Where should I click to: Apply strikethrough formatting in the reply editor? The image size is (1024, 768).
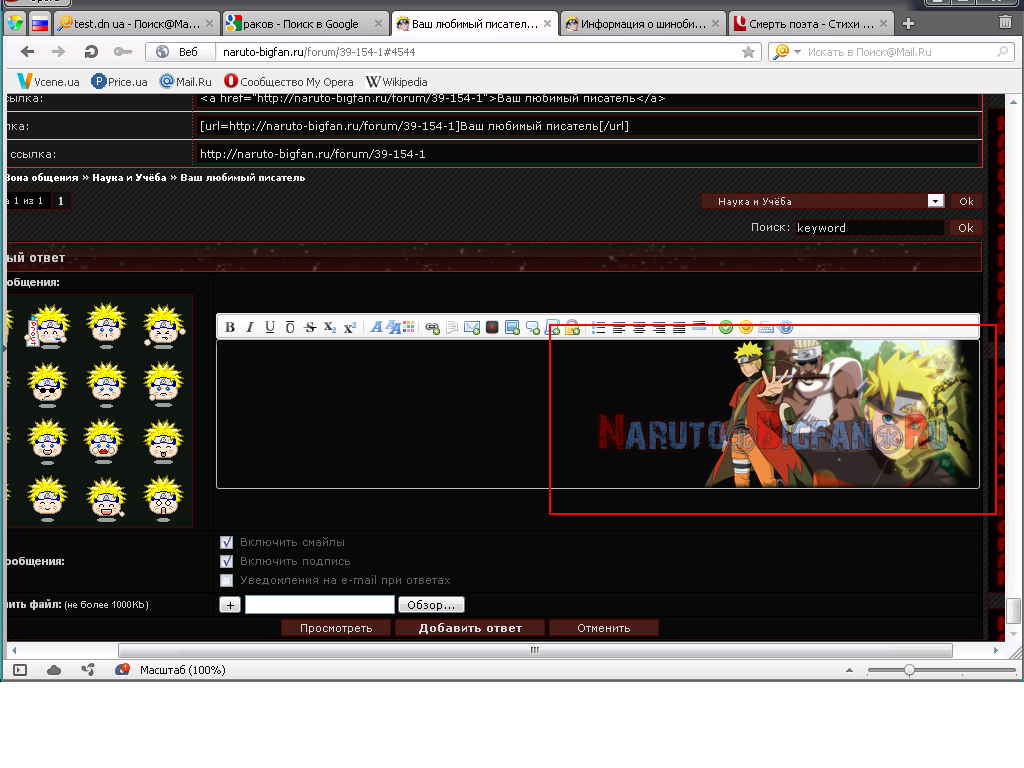pos(310,327)
